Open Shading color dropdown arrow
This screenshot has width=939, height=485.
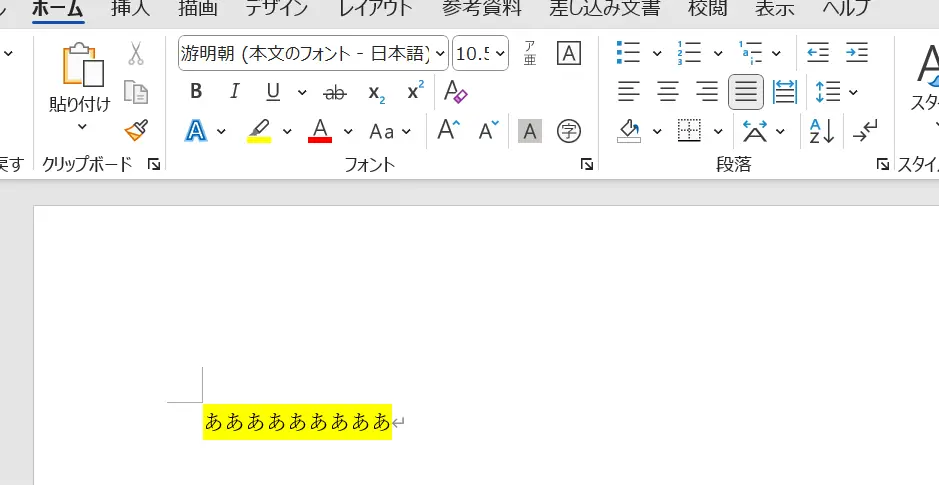pos(657,131)
